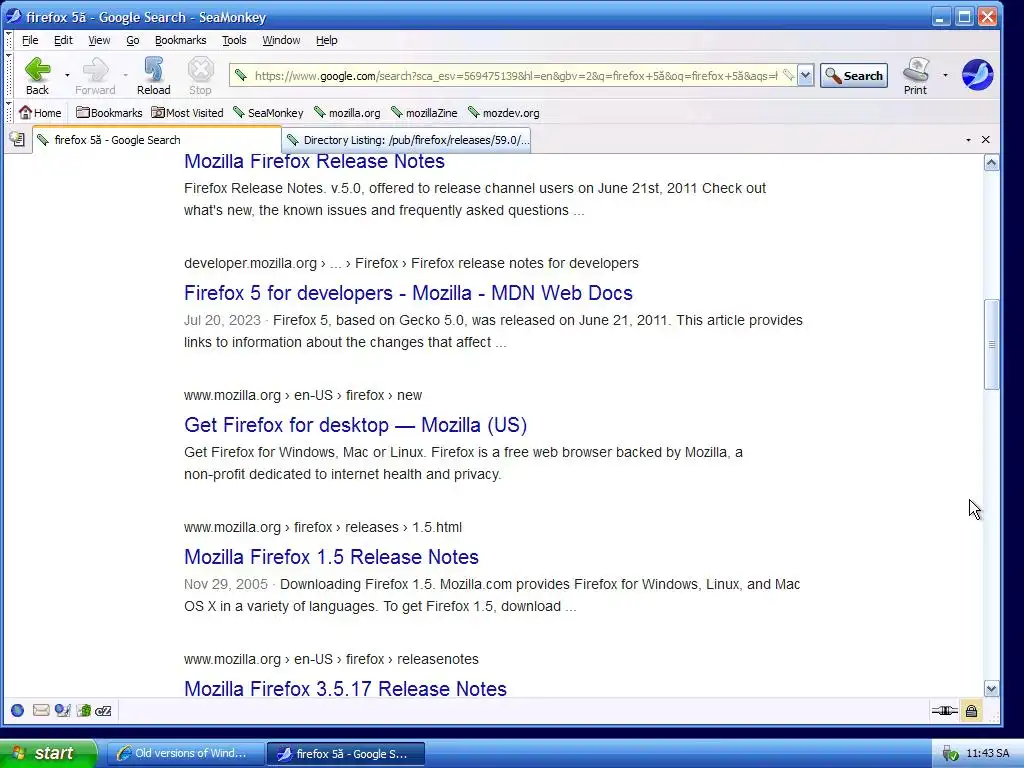This screenshot has width=1024, height=768.
Task: Open the Help menu
Action: [x=327, y=40]
